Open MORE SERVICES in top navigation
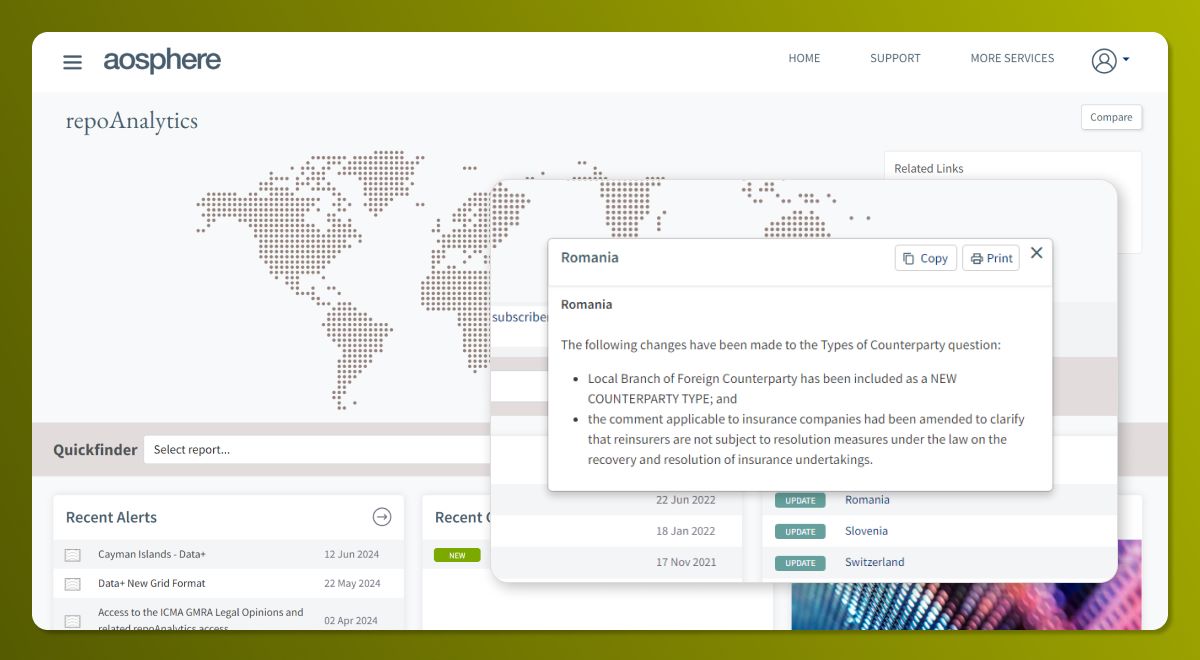The image size is (1200, 660). [1011, 58]
